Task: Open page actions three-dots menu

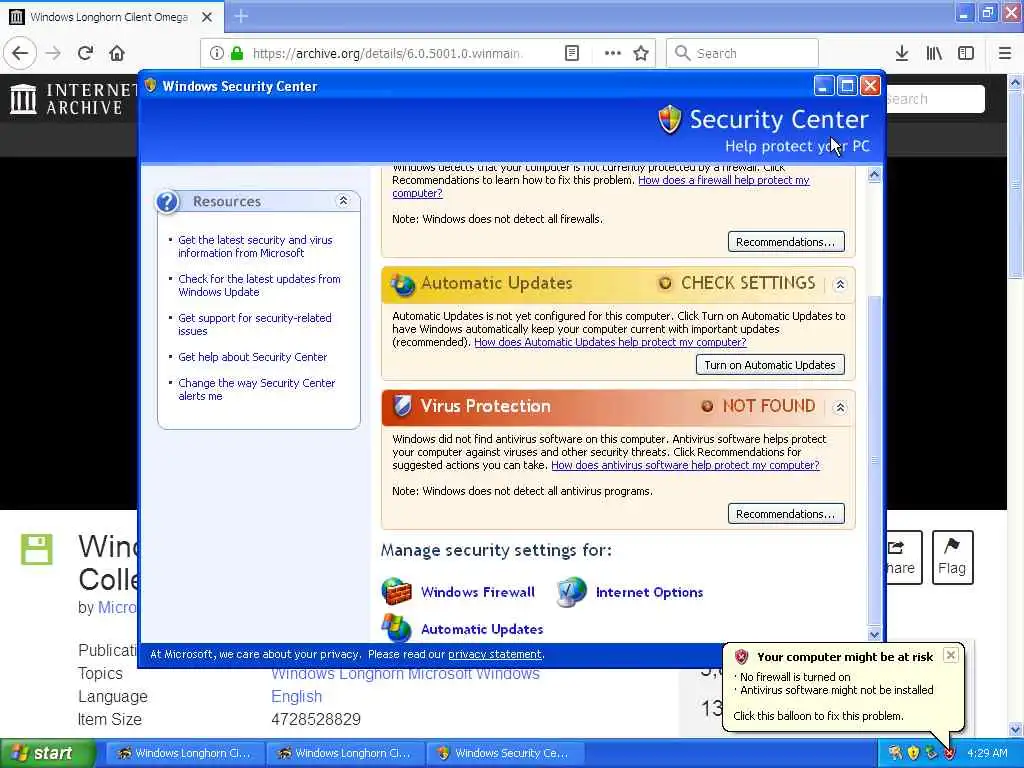Action: point(613,53)
